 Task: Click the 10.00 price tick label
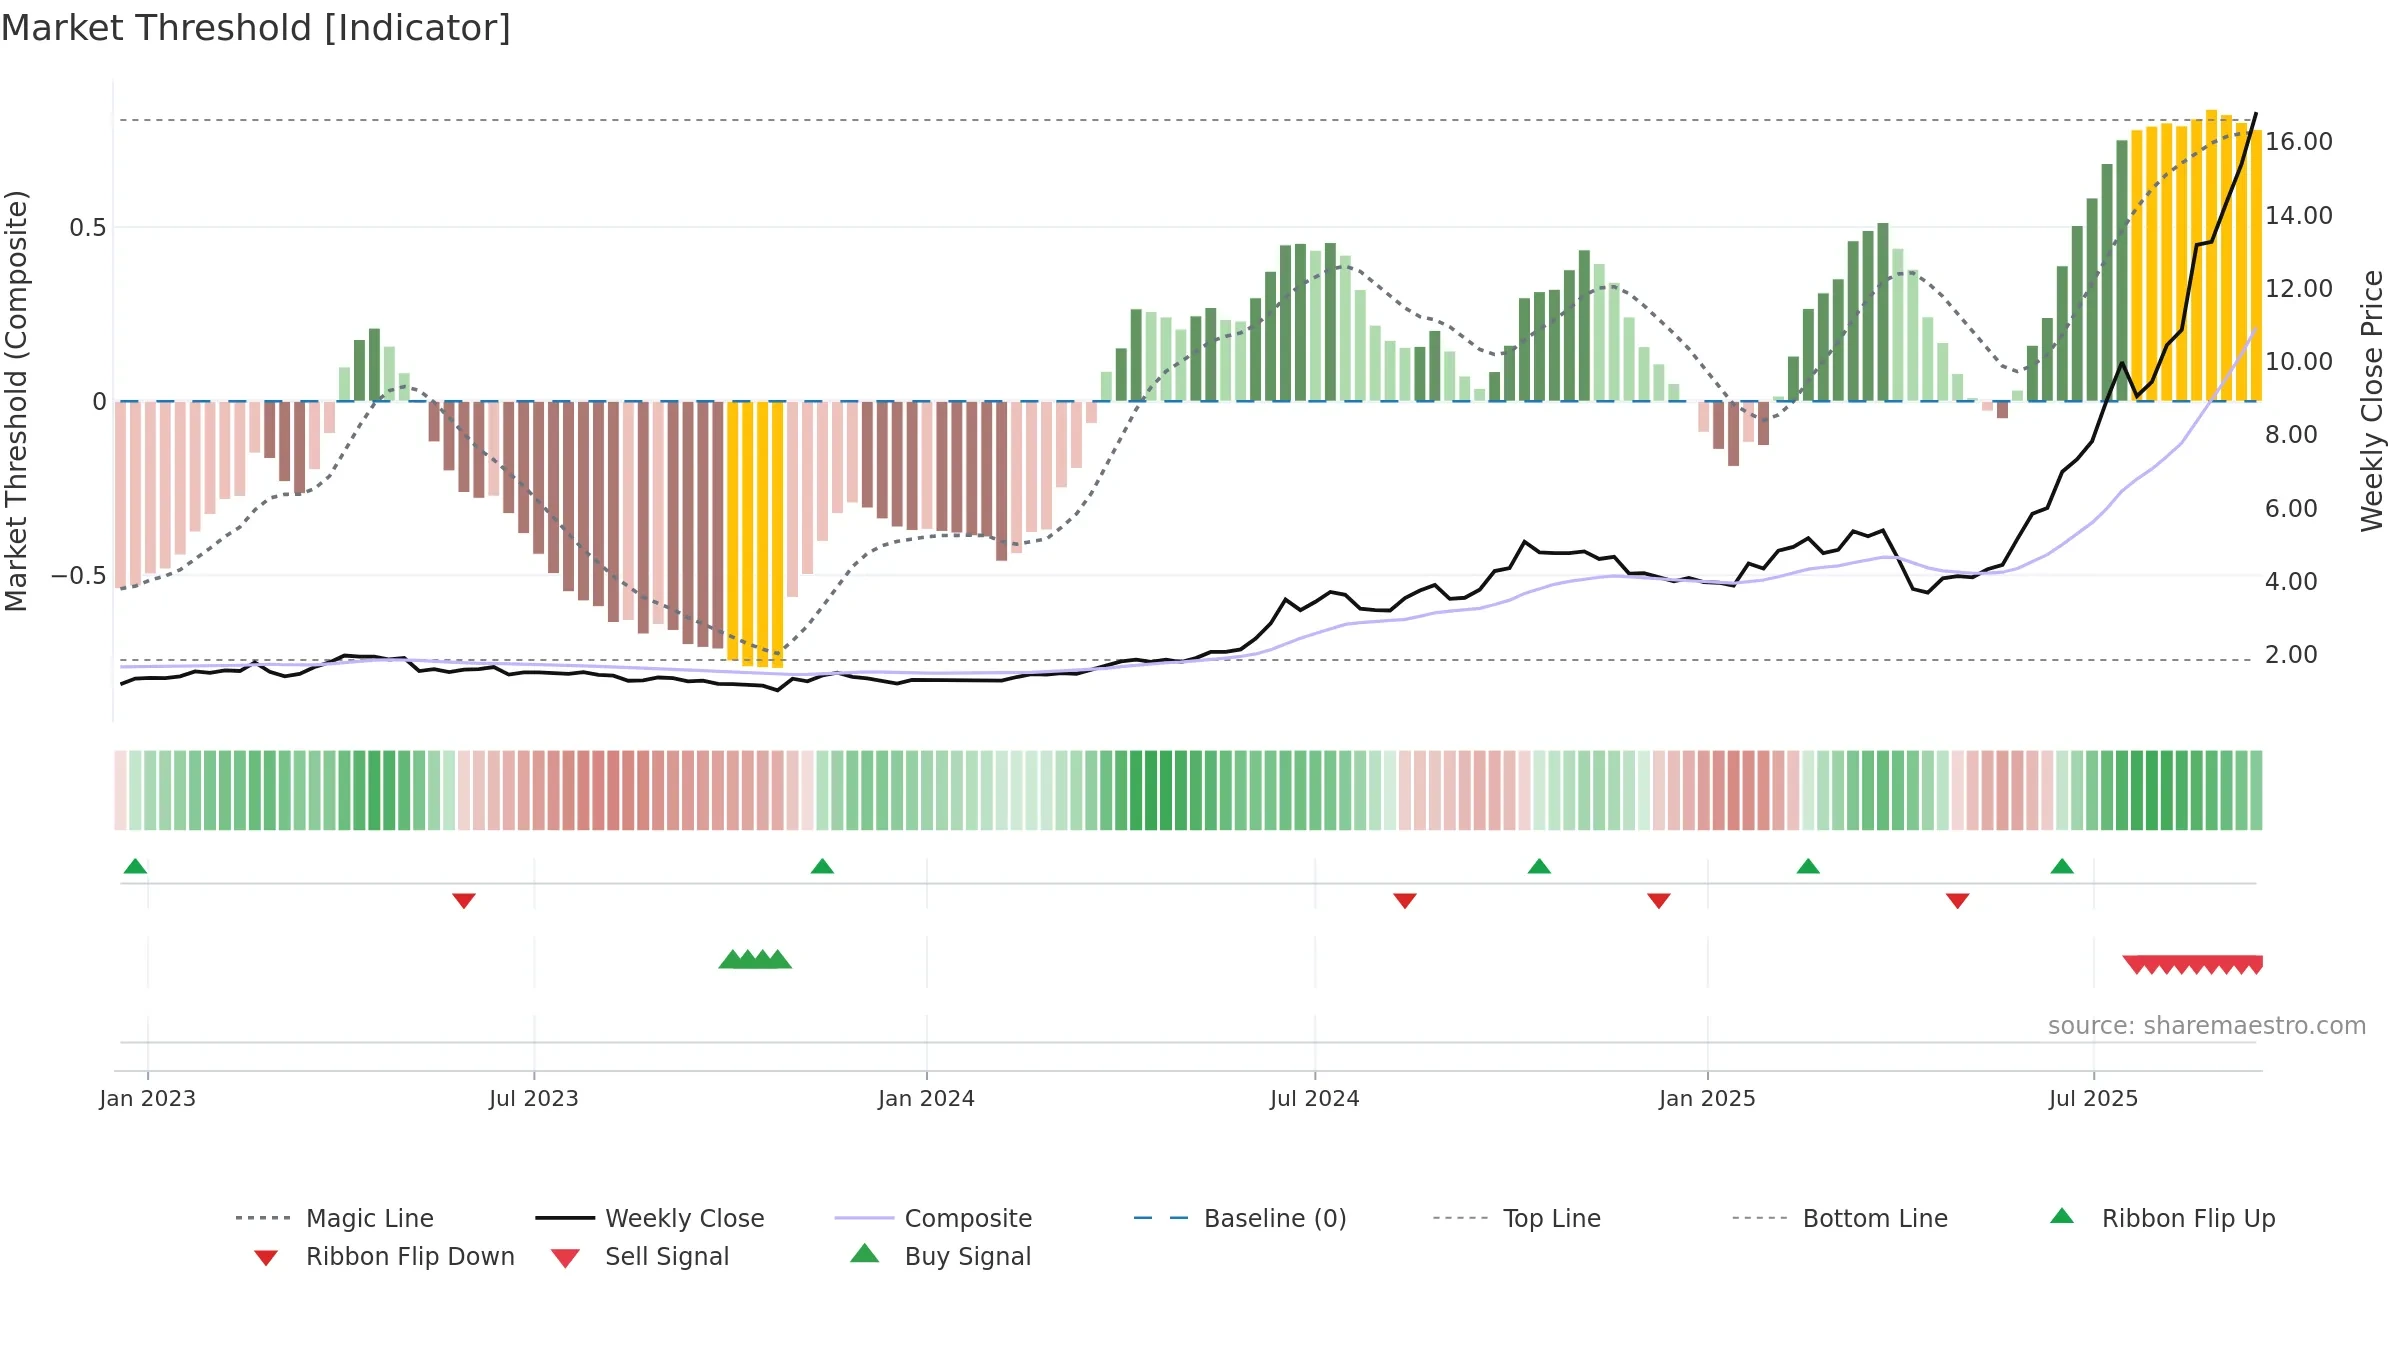click(x=2299, y=361)
